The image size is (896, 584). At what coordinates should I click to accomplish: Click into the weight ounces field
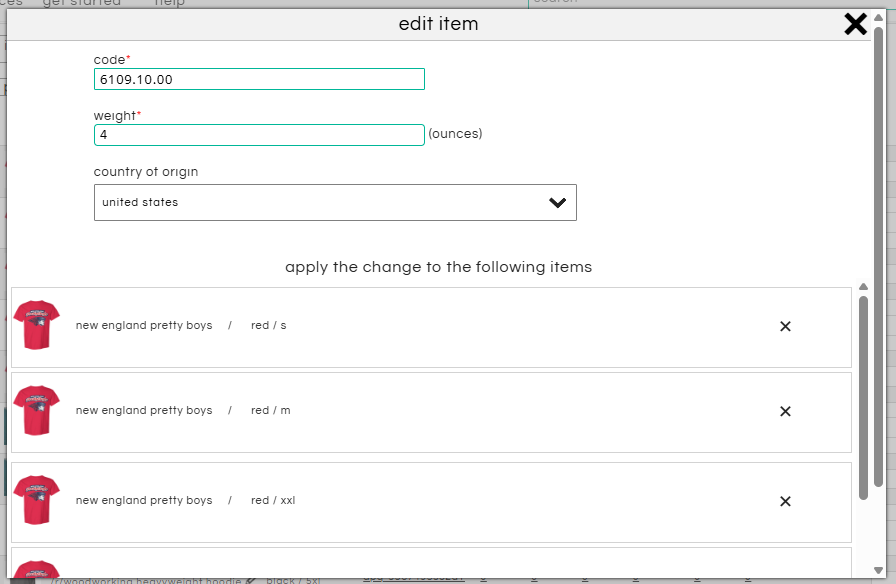[259, 134]
